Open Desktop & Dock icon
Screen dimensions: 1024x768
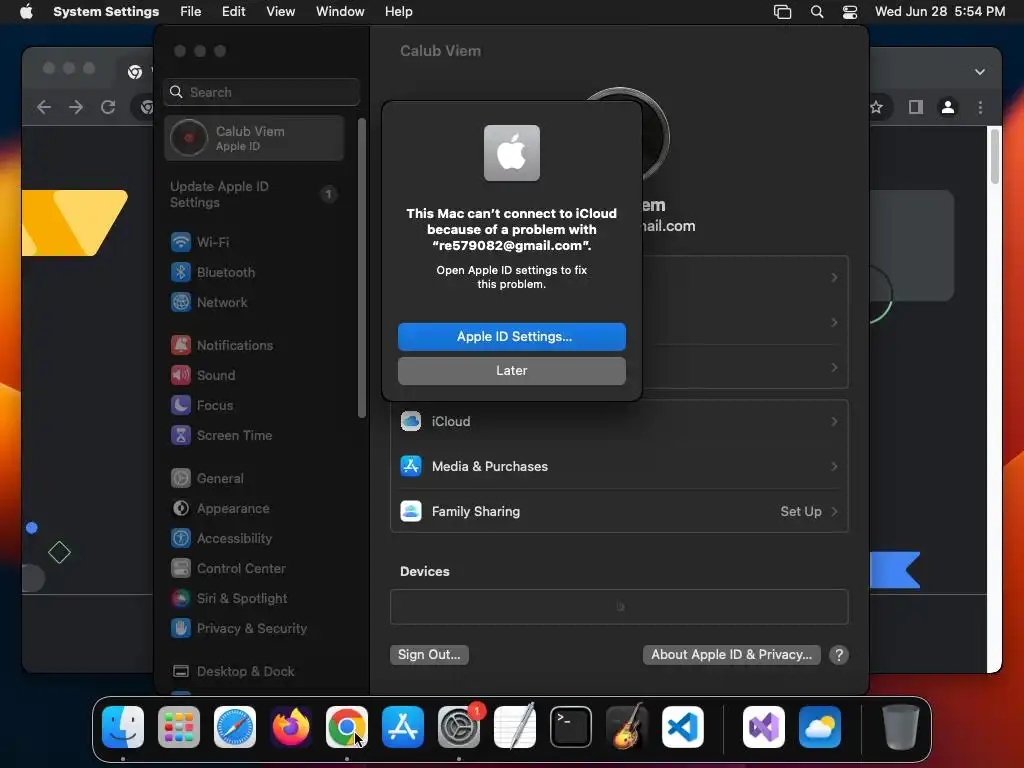point(181,672)
